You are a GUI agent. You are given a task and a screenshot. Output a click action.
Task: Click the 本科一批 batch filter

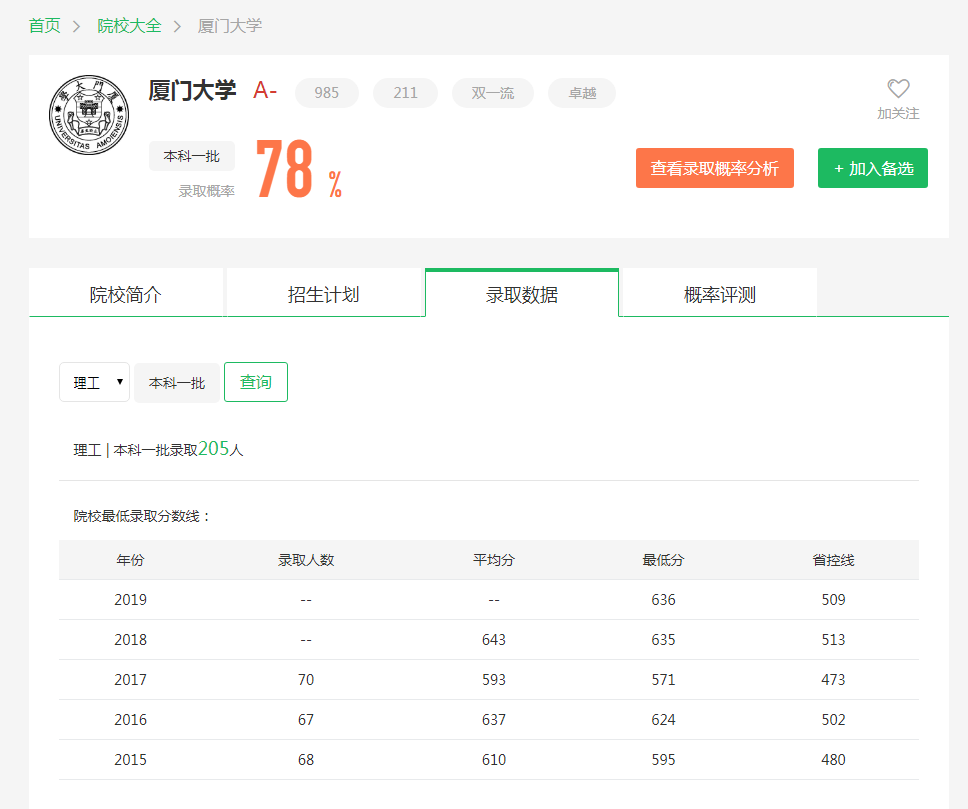pos(177,383)
